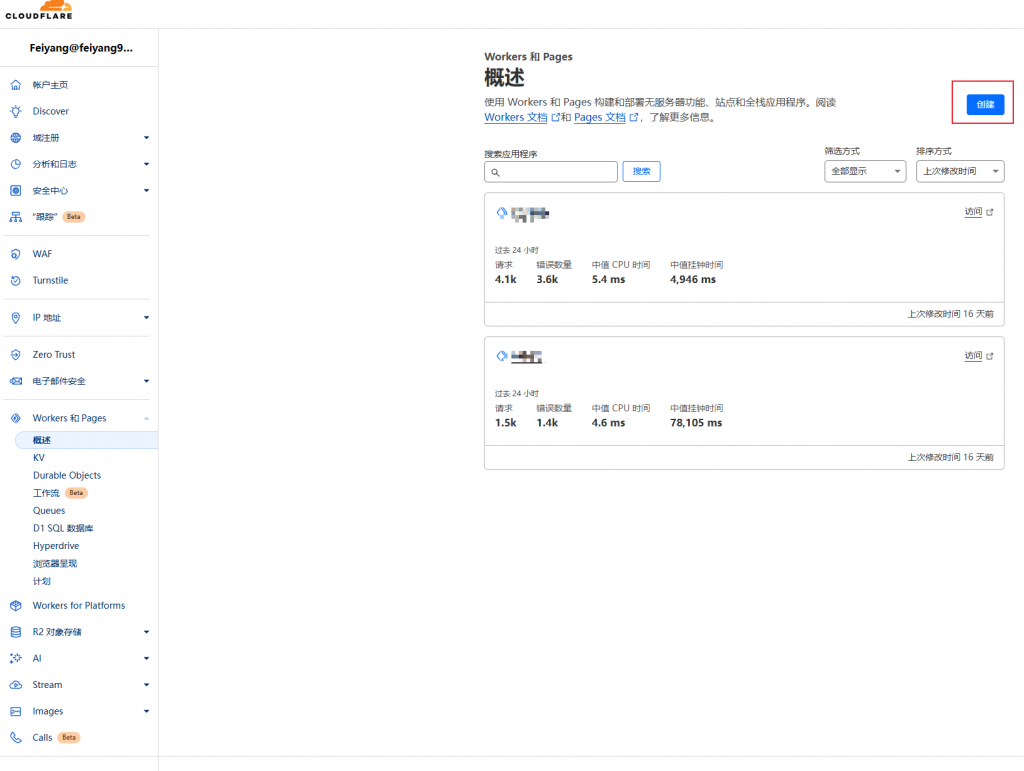This screenshot has width=1024, height=771.
Task: Open the blurred worker name with 1.4k errors
Action: pos(526,356)
